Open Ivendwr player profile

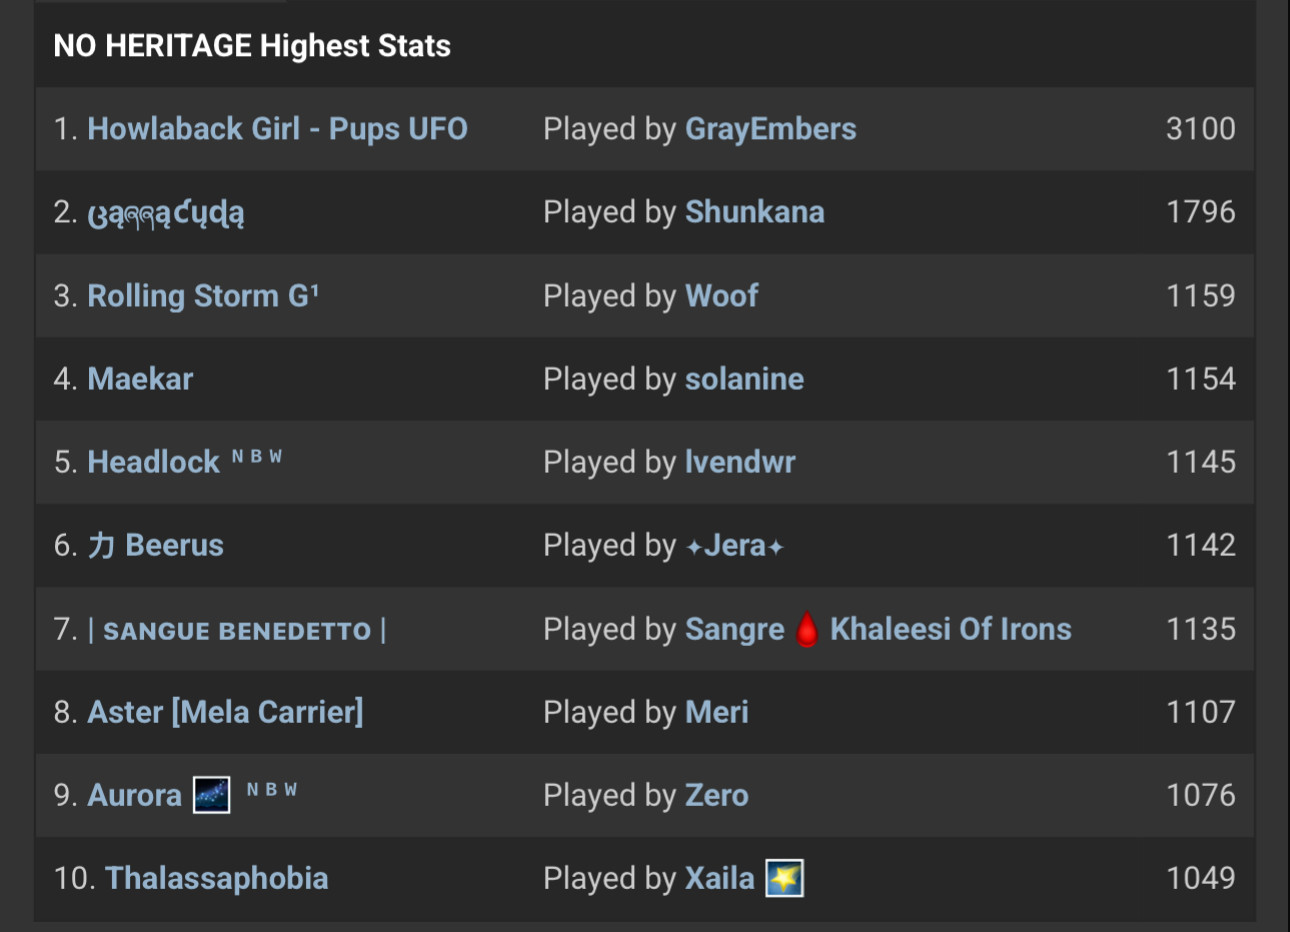coord(741,462)
